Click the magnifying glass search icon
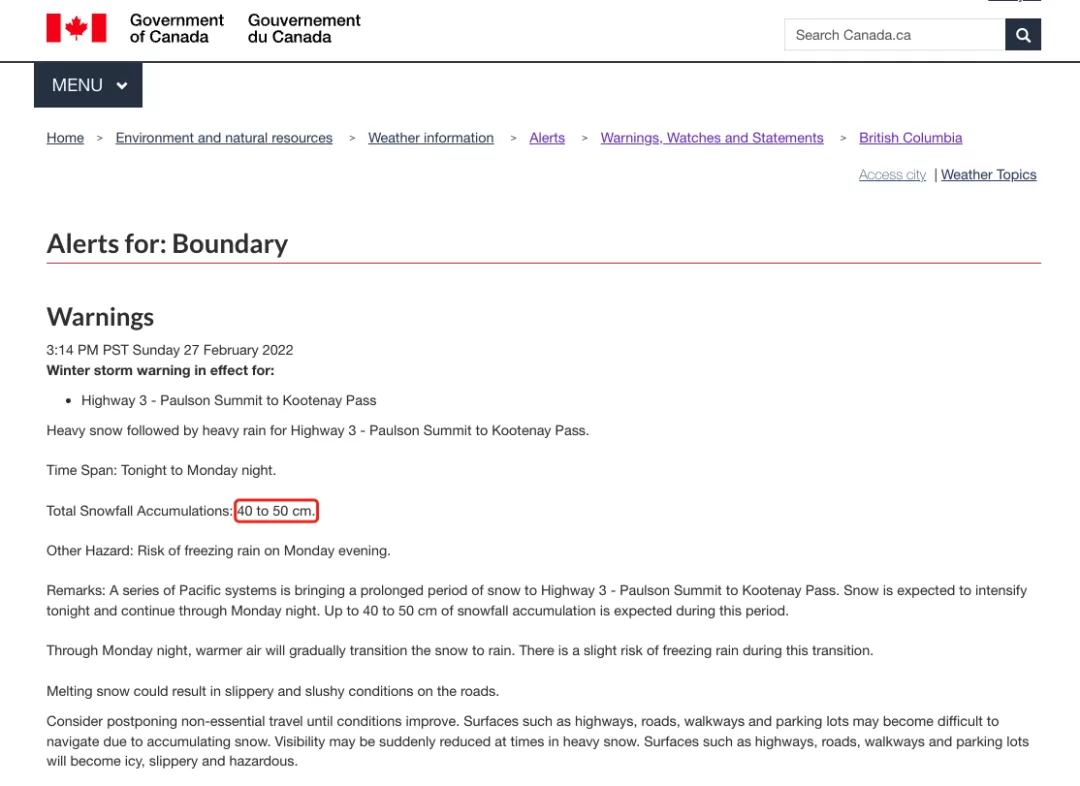This screenshot has height=786, width=1080. (x=1023, y=35)
